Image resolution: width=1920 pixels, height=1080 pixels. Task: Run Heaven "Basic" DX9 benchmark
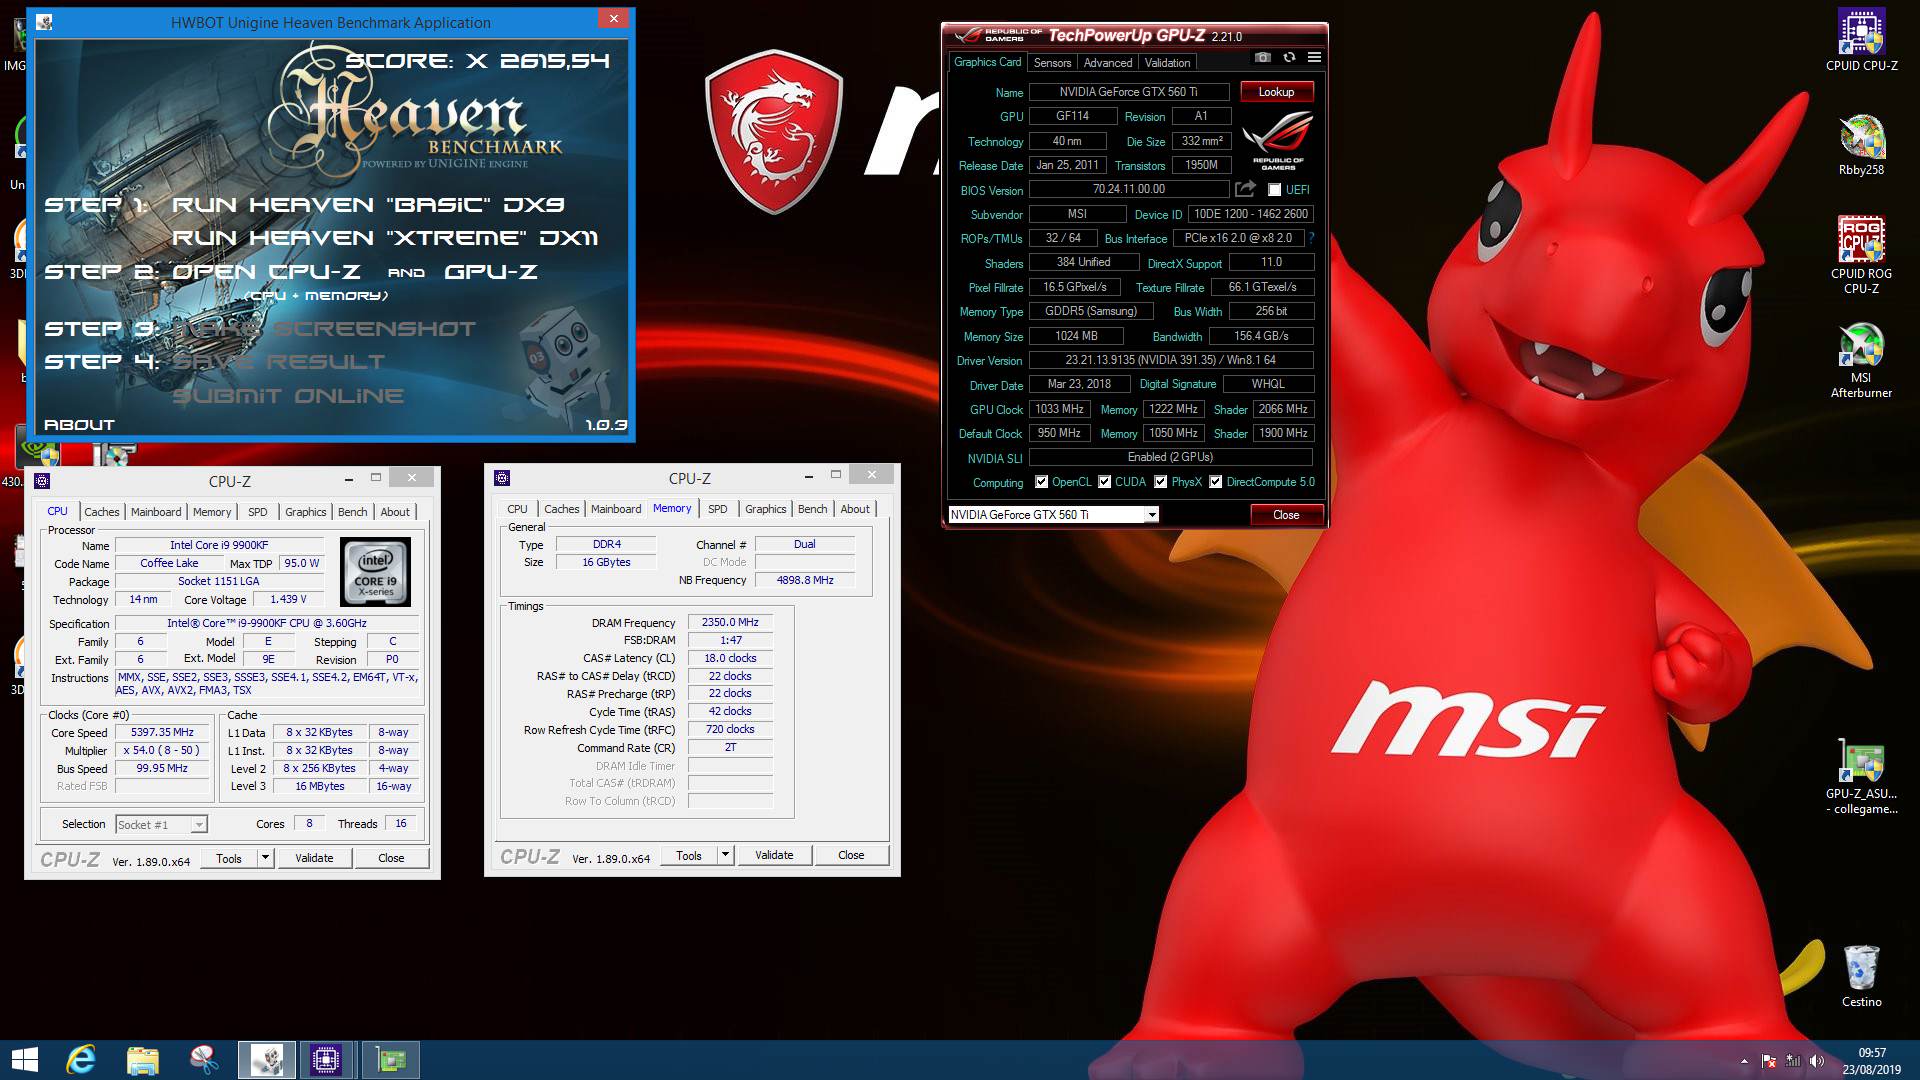368,205
